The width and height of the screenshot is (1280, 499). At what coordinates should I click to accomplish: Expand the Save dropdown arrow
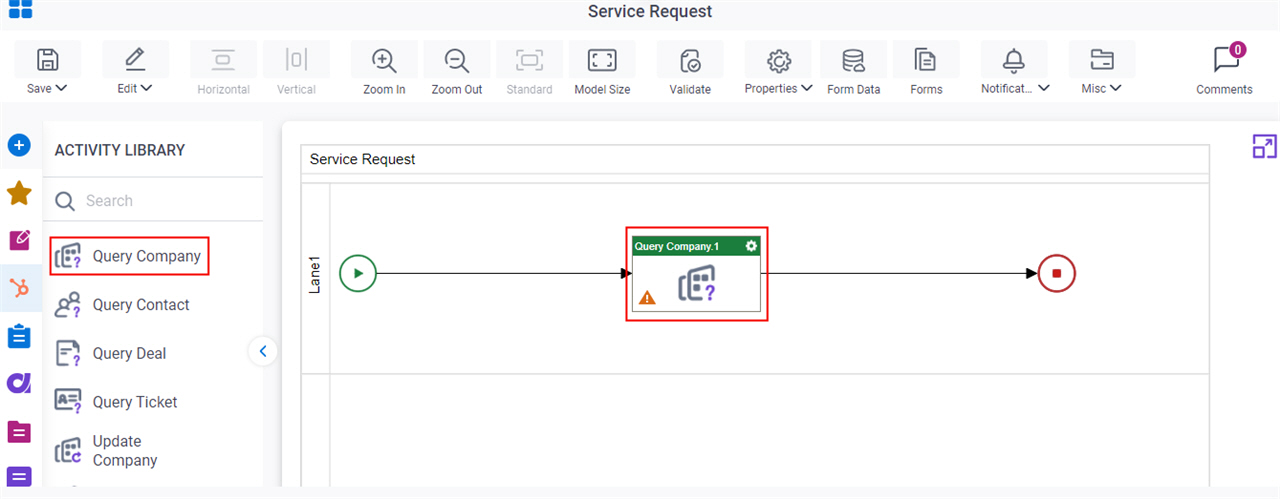coord(61,88)
